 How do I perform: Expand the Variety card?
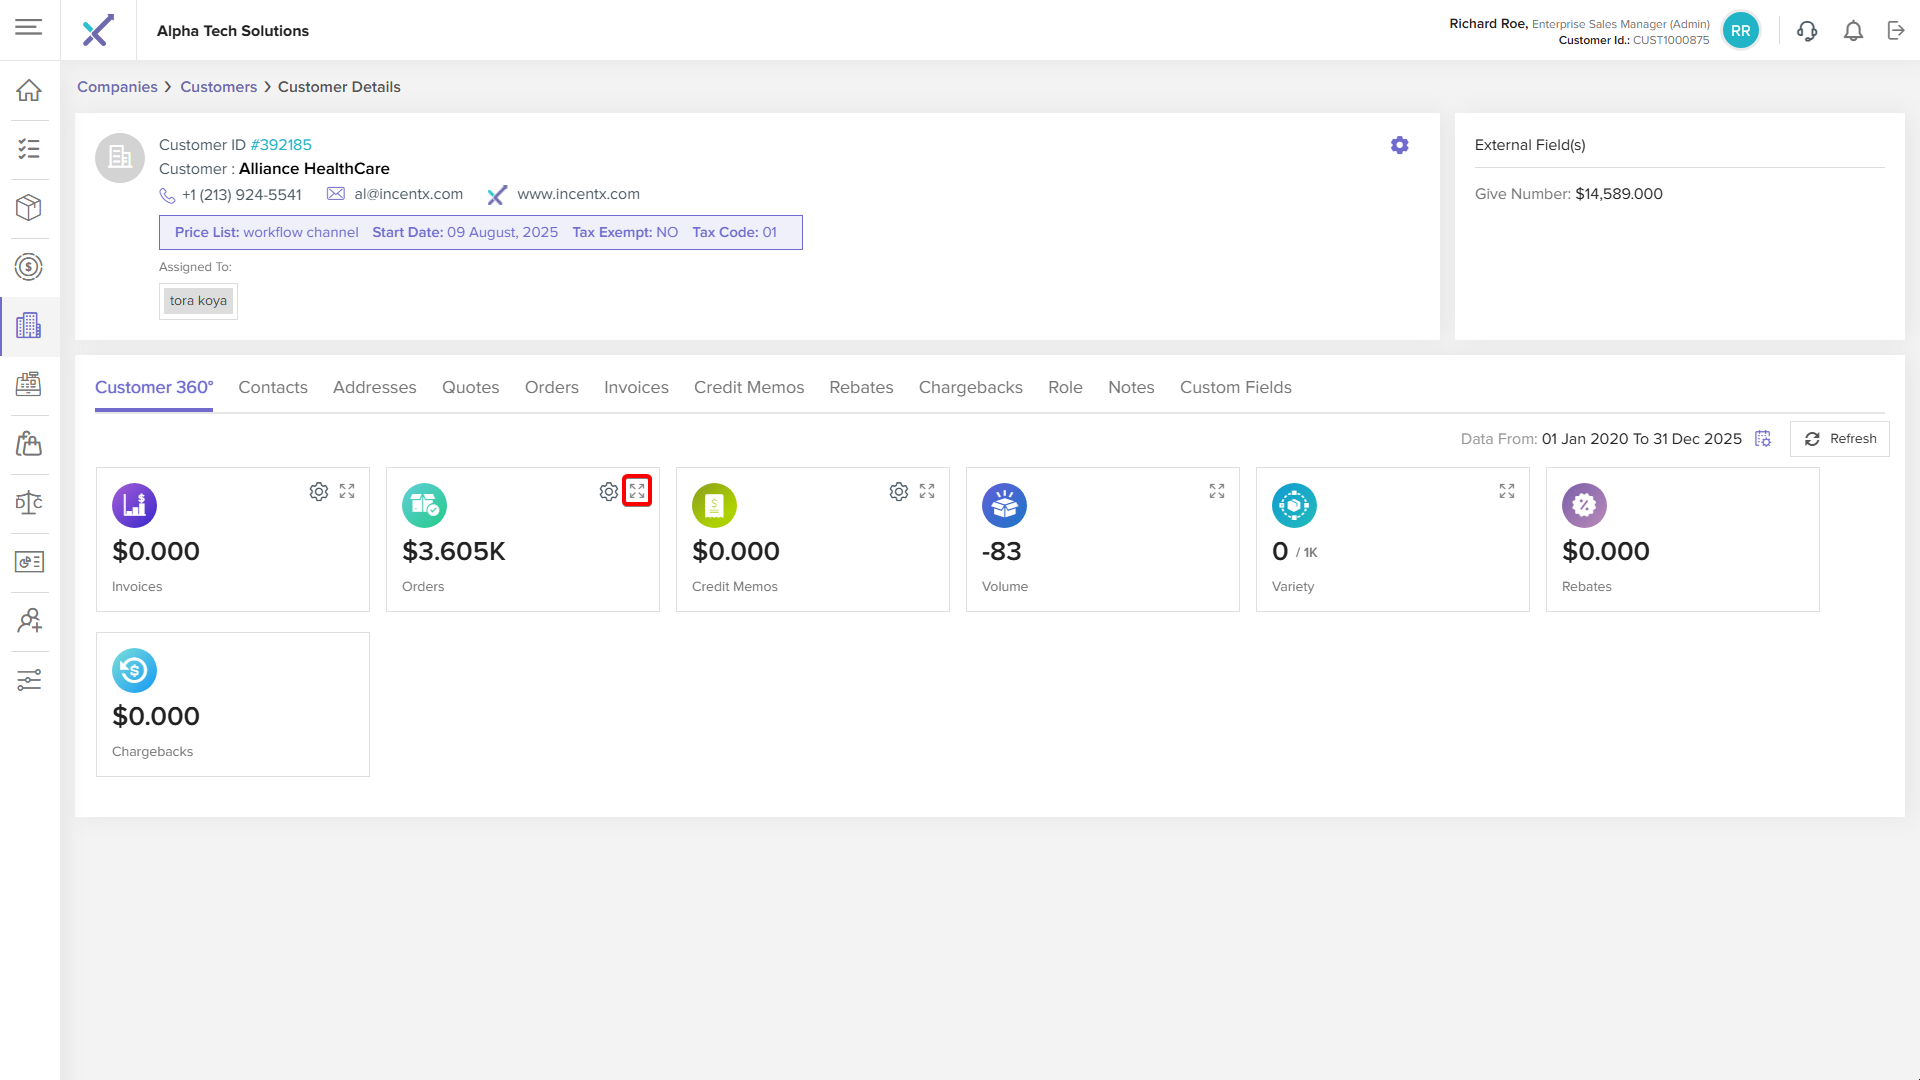pos(1507,491)
